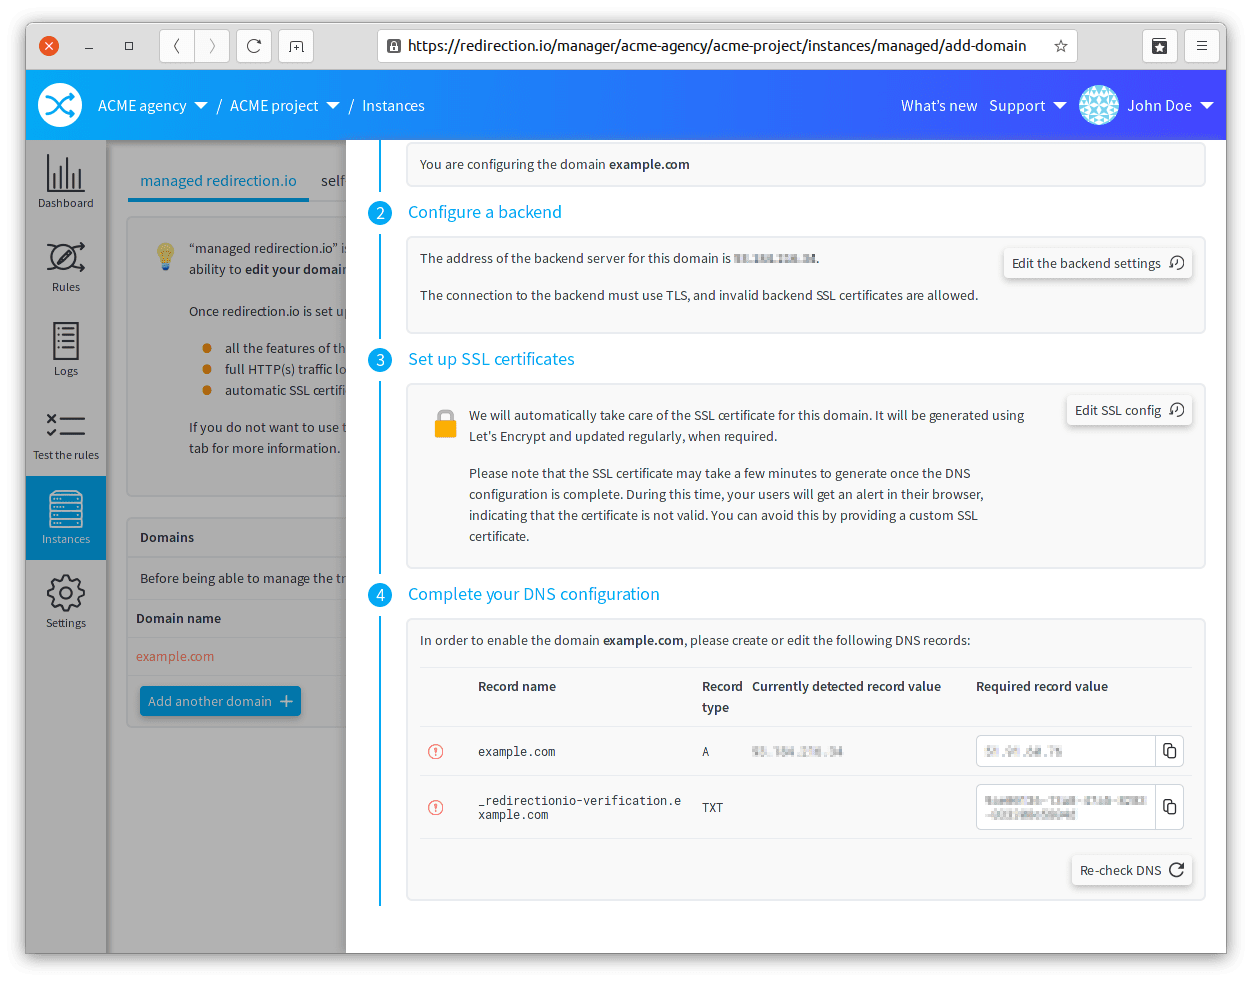Click Complete your DNS configuration heading
The width and height of the screenshot is (1252, 982).
(534, 594)
